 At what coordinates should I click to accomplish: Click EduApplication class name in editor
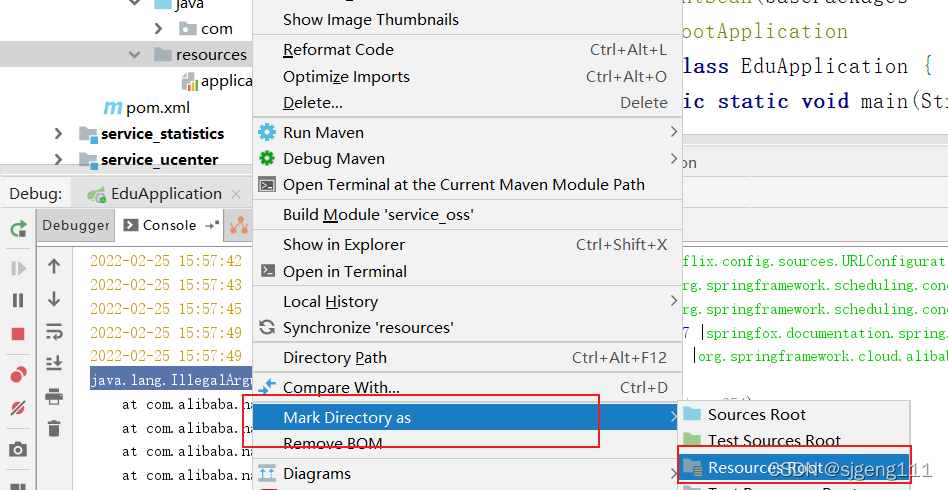[x=825, y=66]
